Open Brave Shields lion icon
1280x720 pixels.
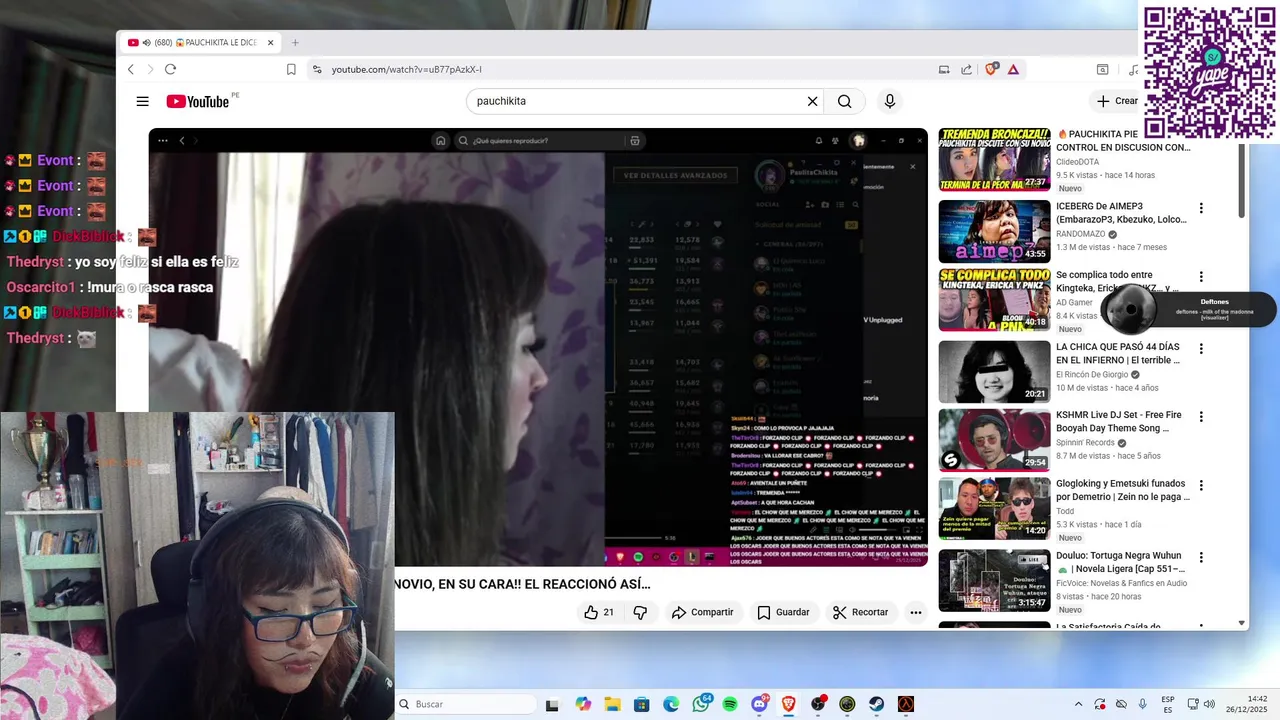click(x=991, y=69)
